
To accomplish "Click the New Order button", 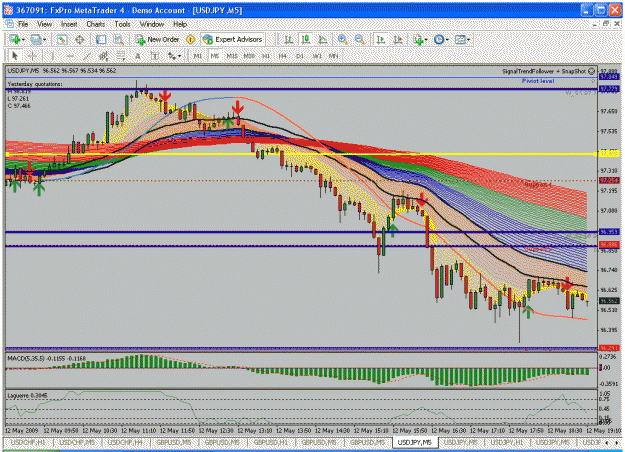I will [157, 39].
